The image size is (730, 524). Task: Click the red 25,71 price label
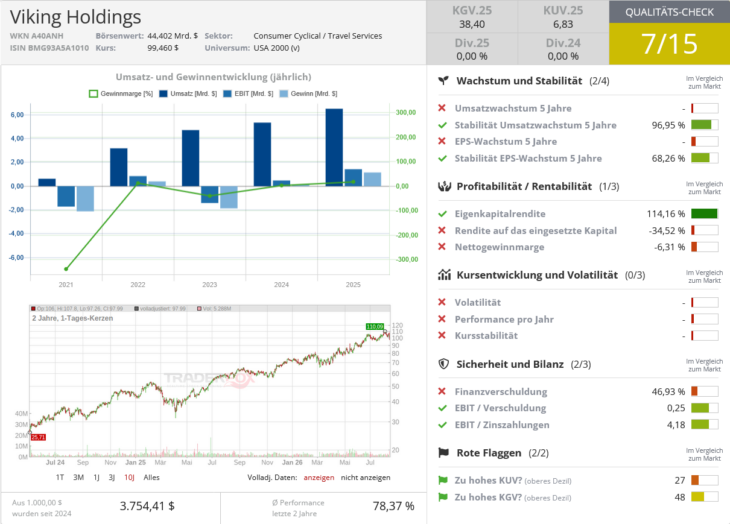38,437
